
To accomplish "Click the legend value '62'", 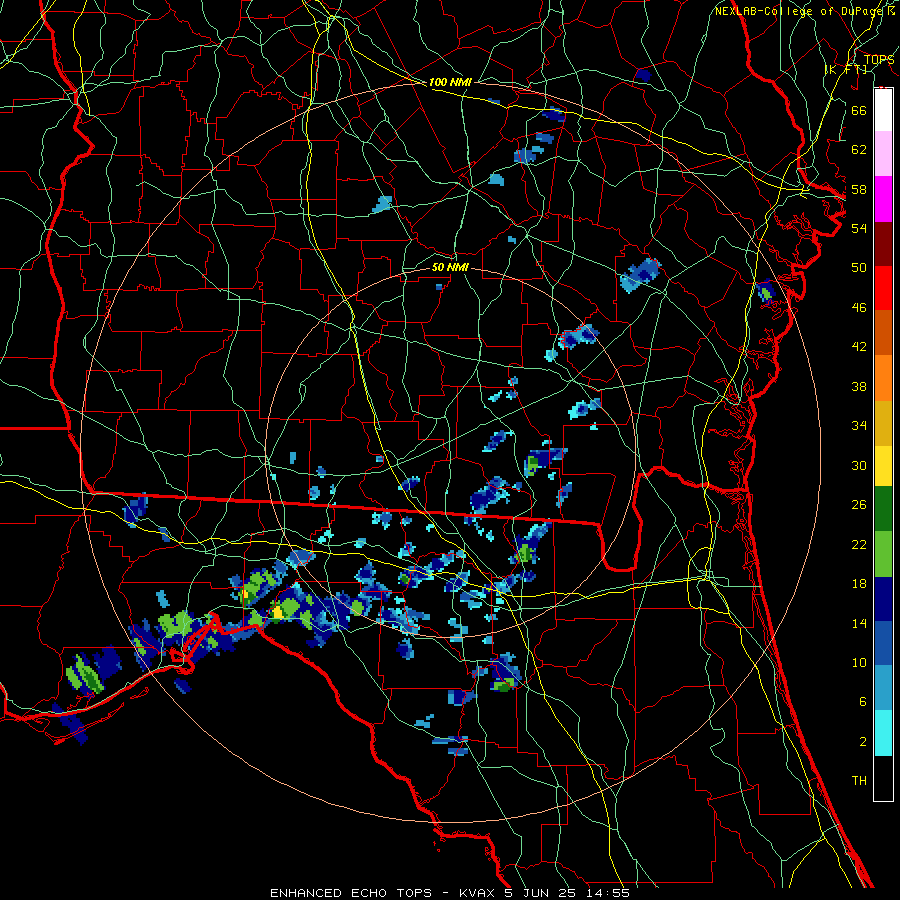I will click(859, 150).
